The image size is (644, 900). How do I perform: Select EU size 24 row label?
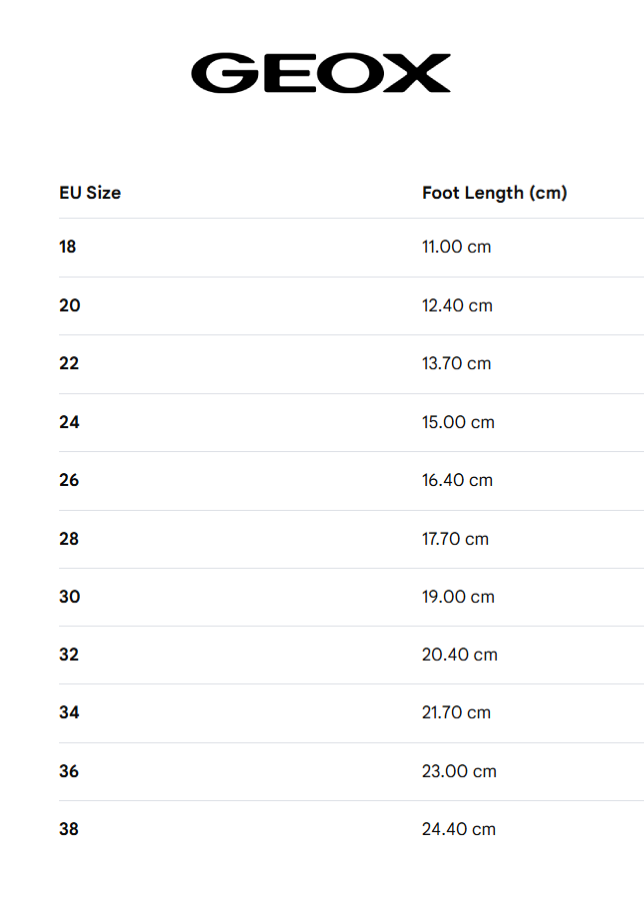[69, 422]
